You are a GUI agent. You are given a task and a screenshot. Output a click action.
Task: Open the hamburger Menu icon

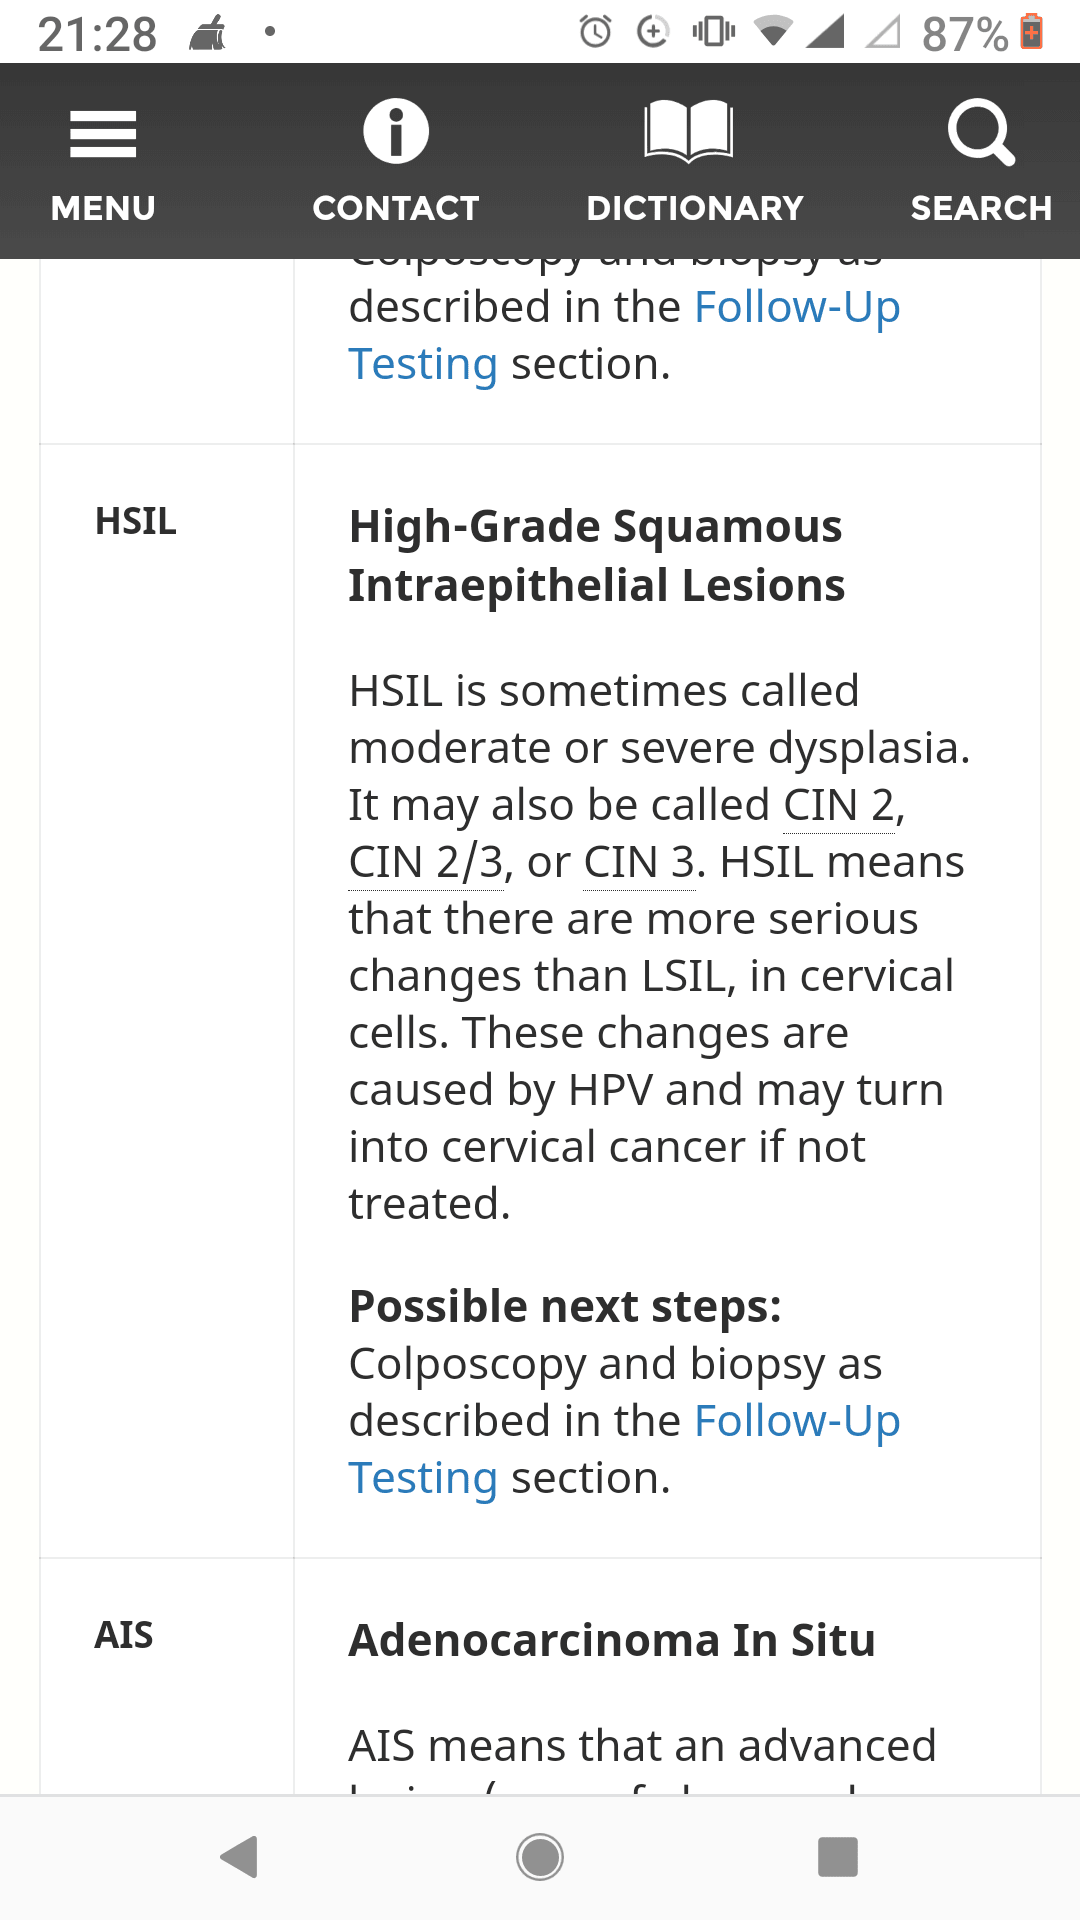click(x=103, y=133)
